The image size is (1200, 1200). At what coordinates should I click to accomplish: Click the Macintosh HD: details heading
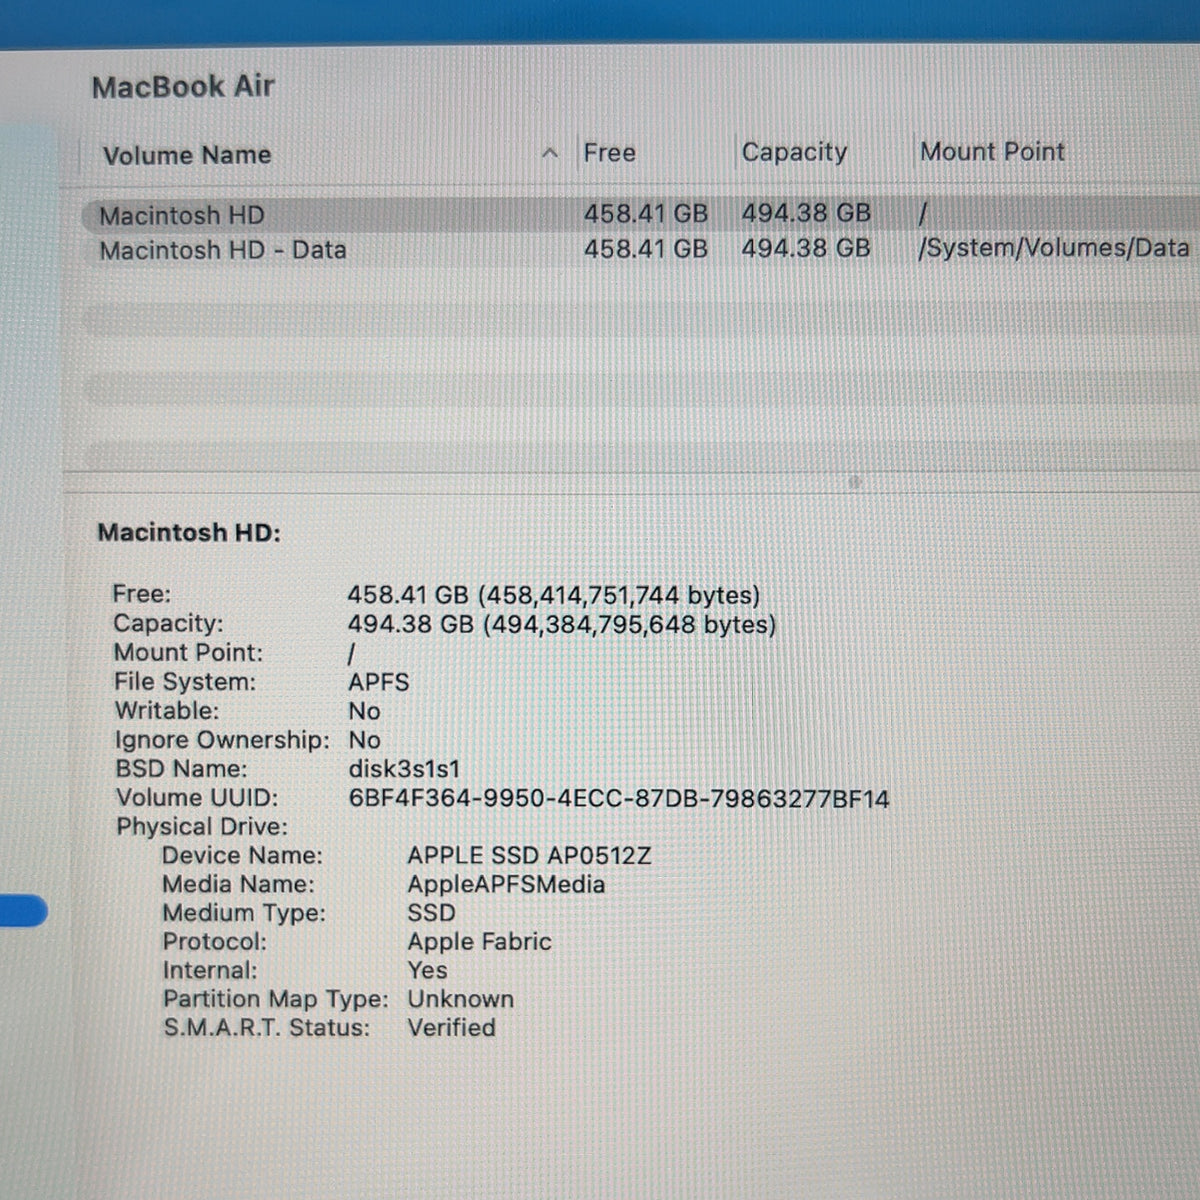pyautogui.click(x=189, y=532)
